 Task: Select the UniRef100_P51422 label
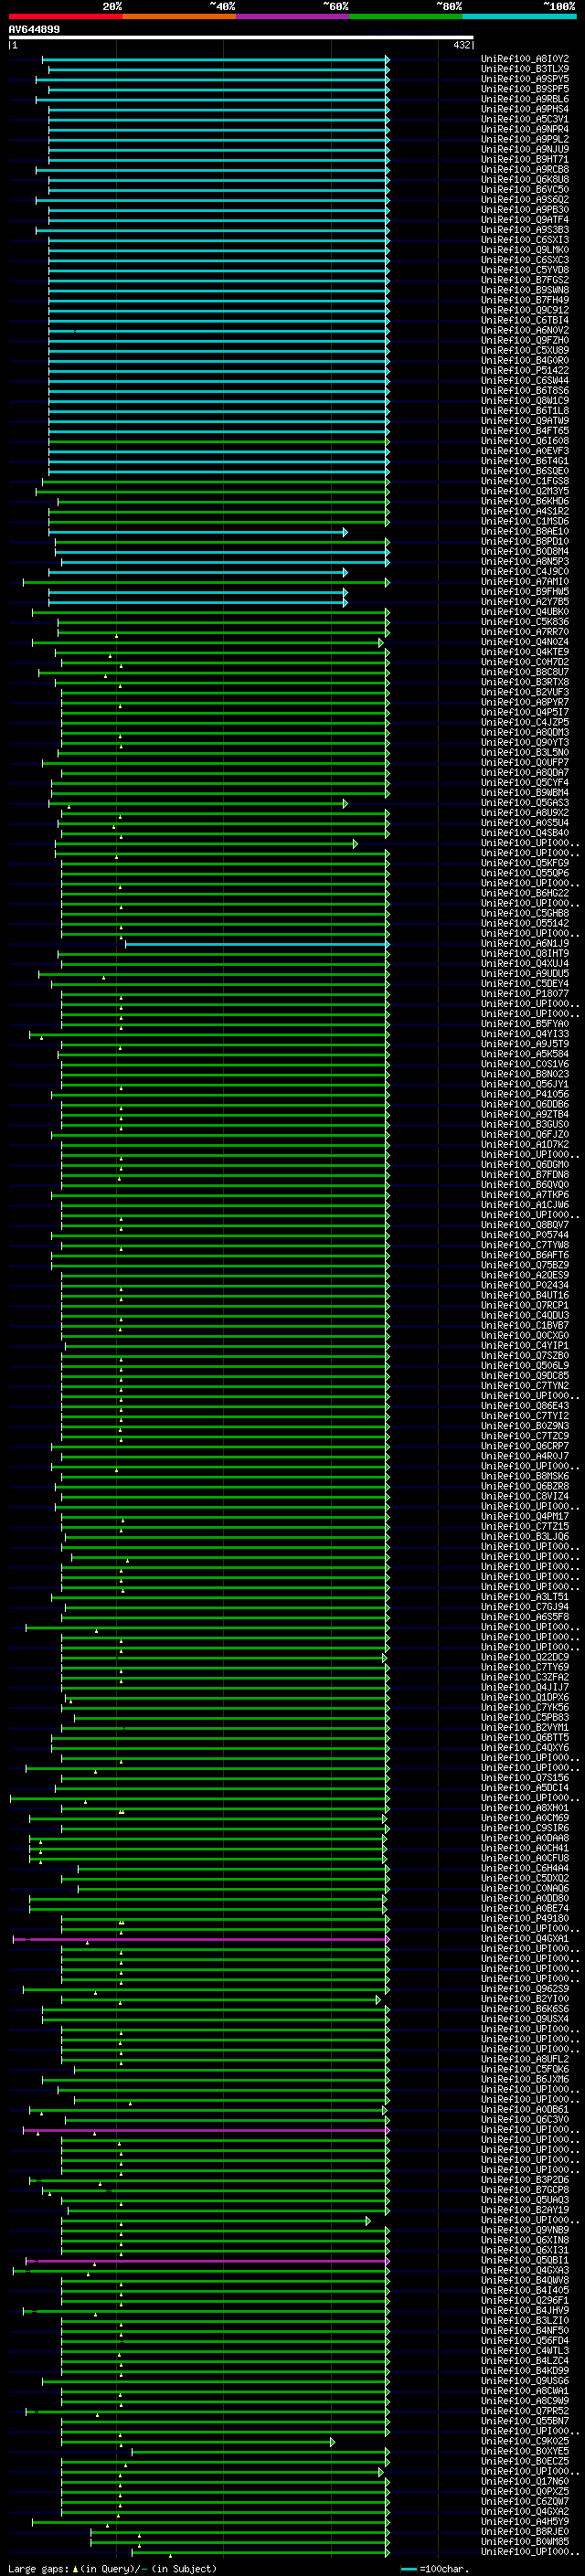coord(525,371)
